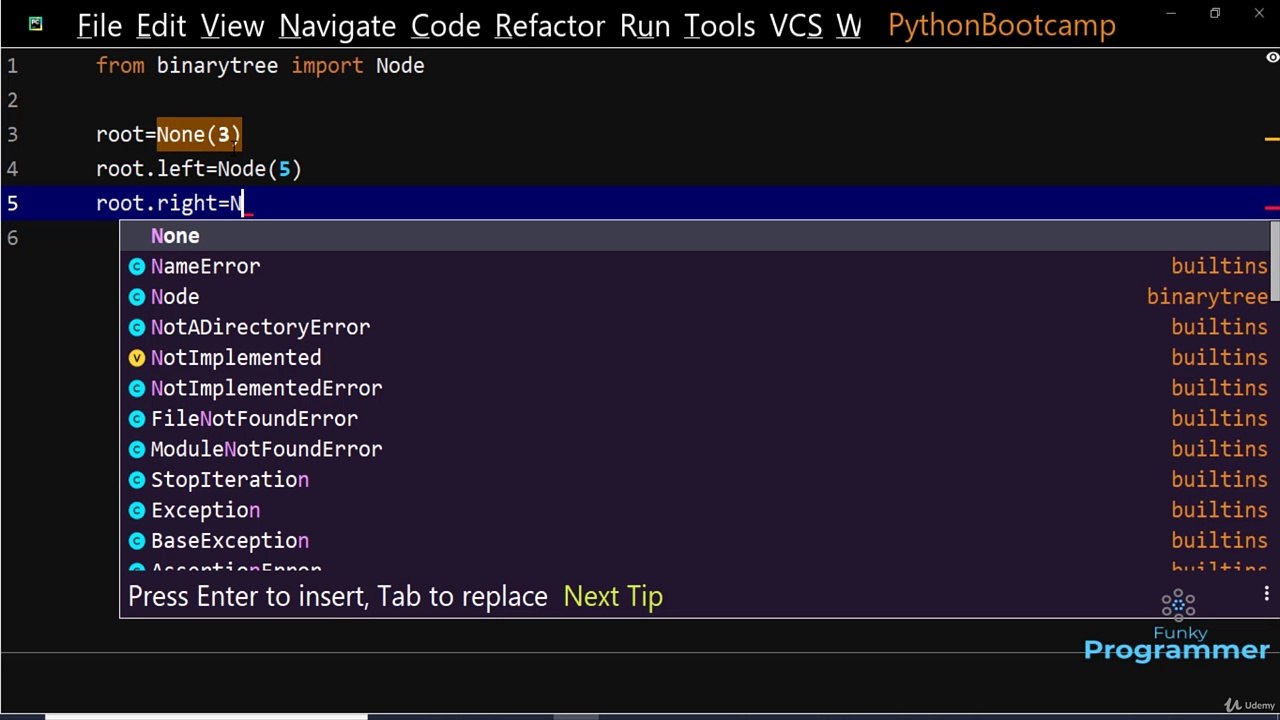Select StopIteration completion suggestion

[x=694, y=480]
